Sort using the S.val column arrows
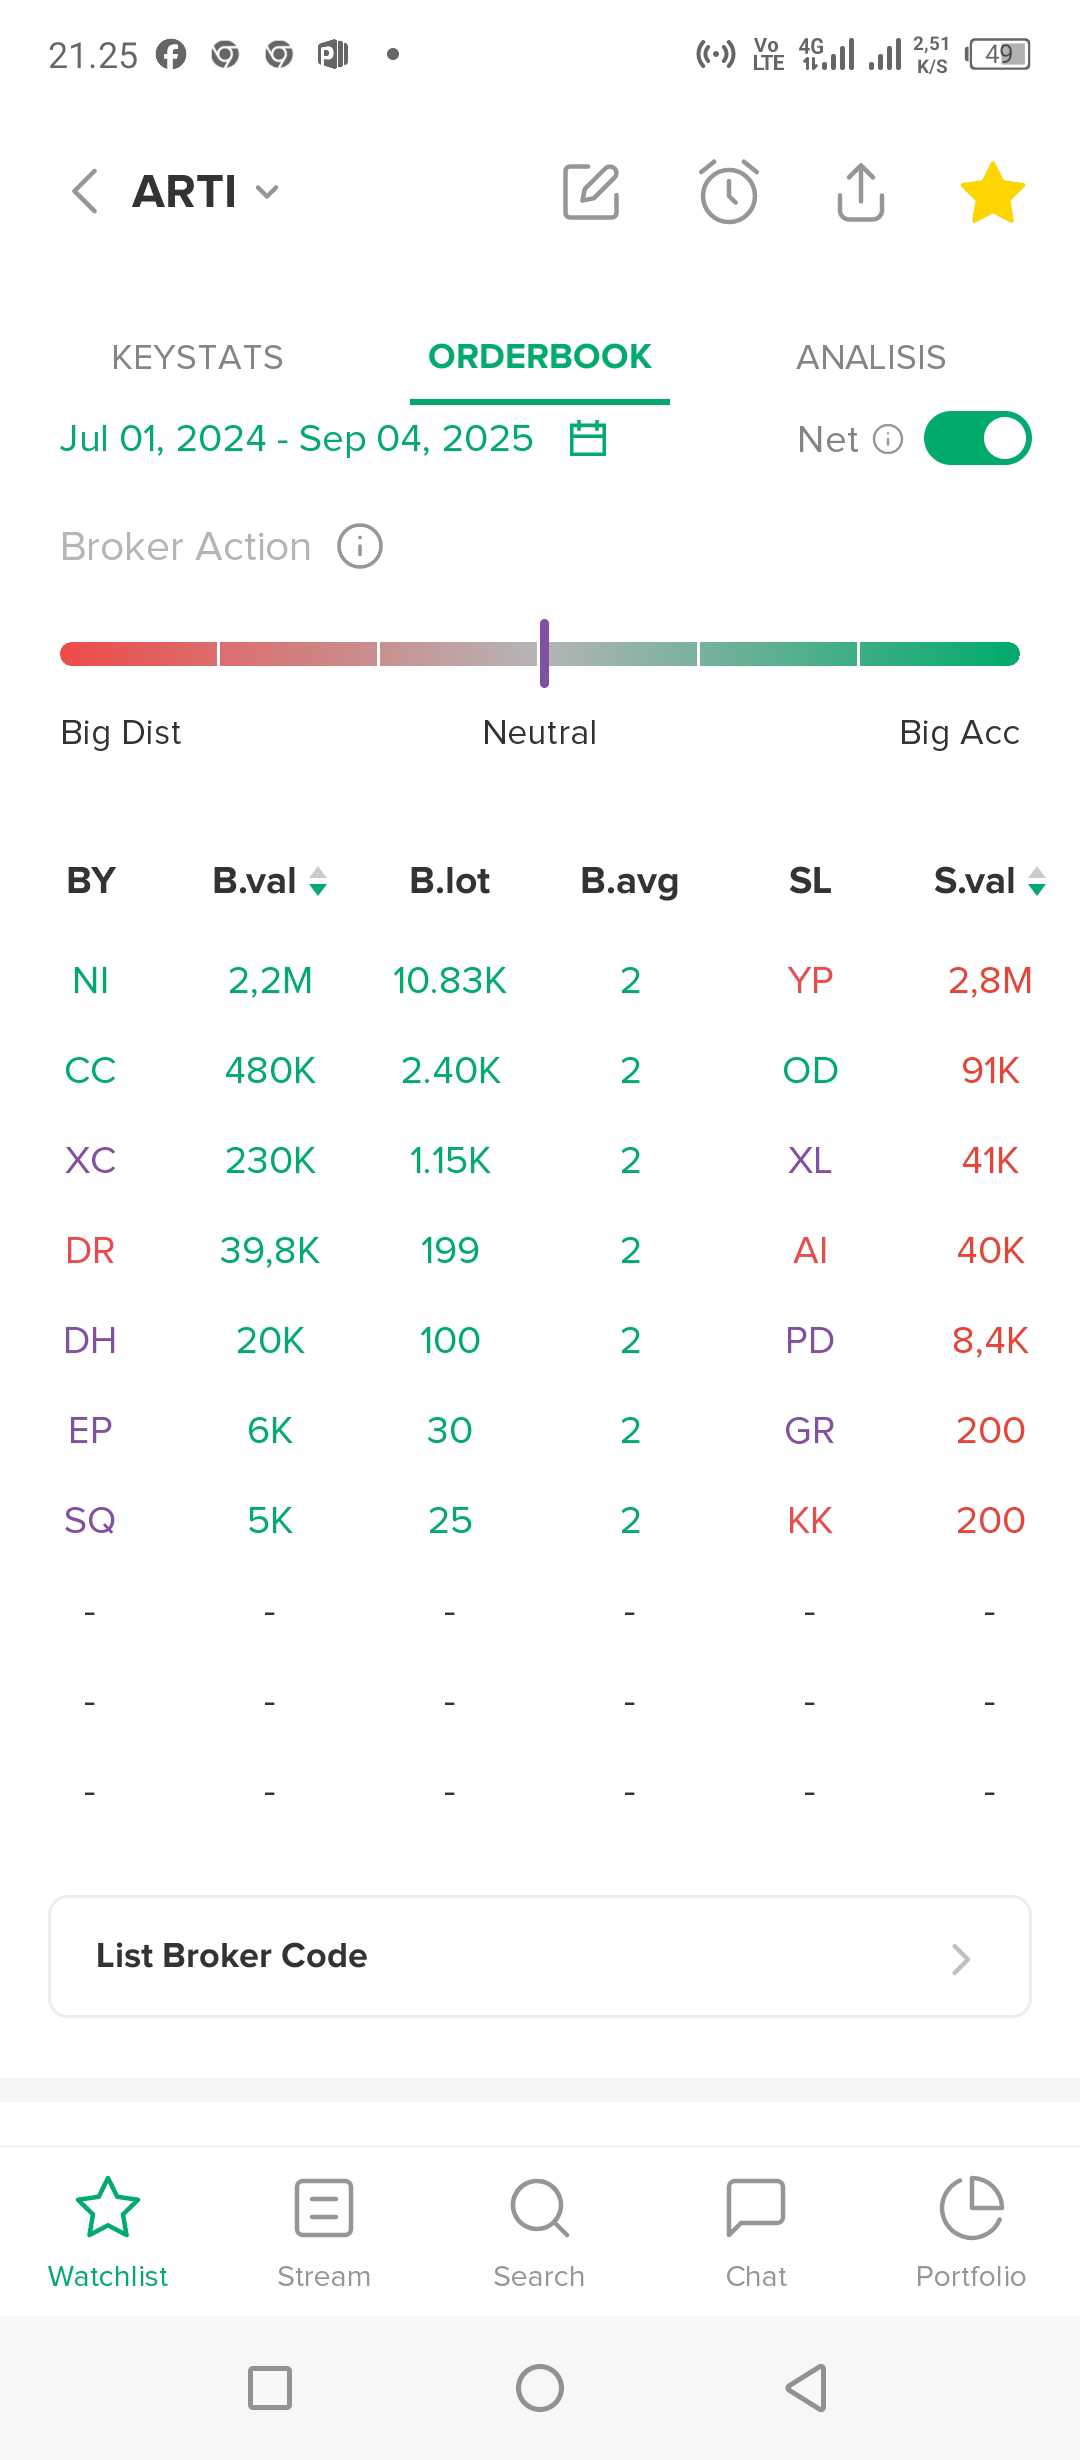 pyautogui.click(x=1037, y=881)
